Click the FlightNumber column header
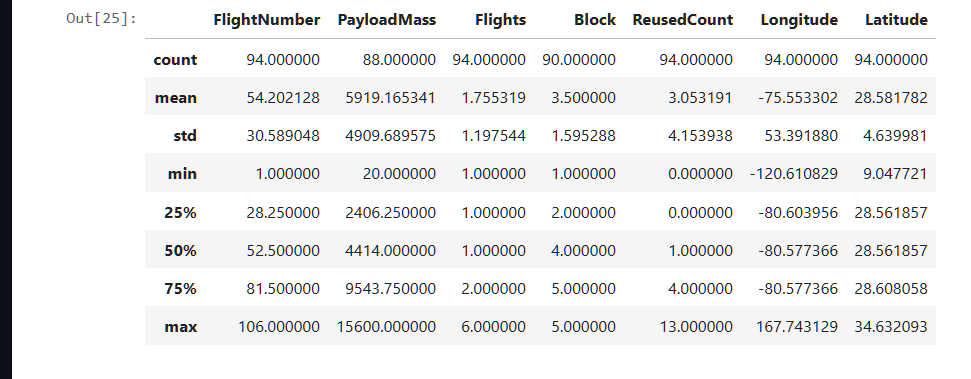The height and width of the screenshot is (379, 971). pyautogui.click(x=266, y=20)
